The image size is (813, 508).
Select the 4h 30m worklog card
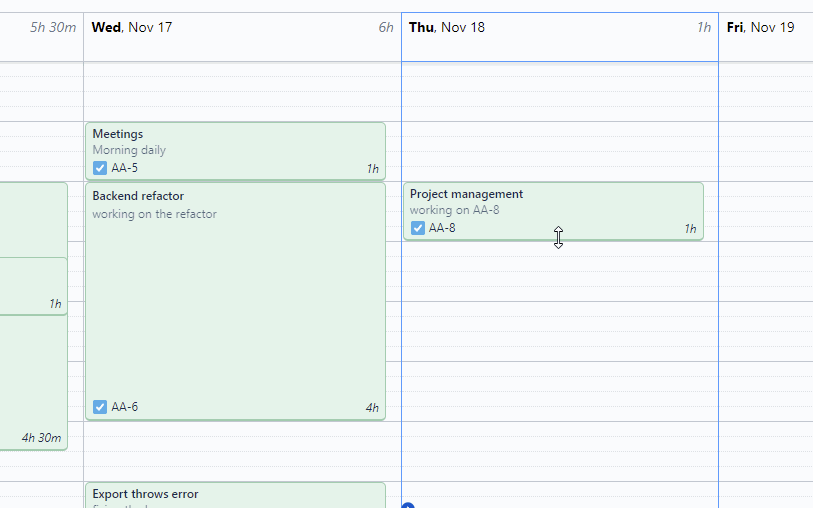point(33,380)
